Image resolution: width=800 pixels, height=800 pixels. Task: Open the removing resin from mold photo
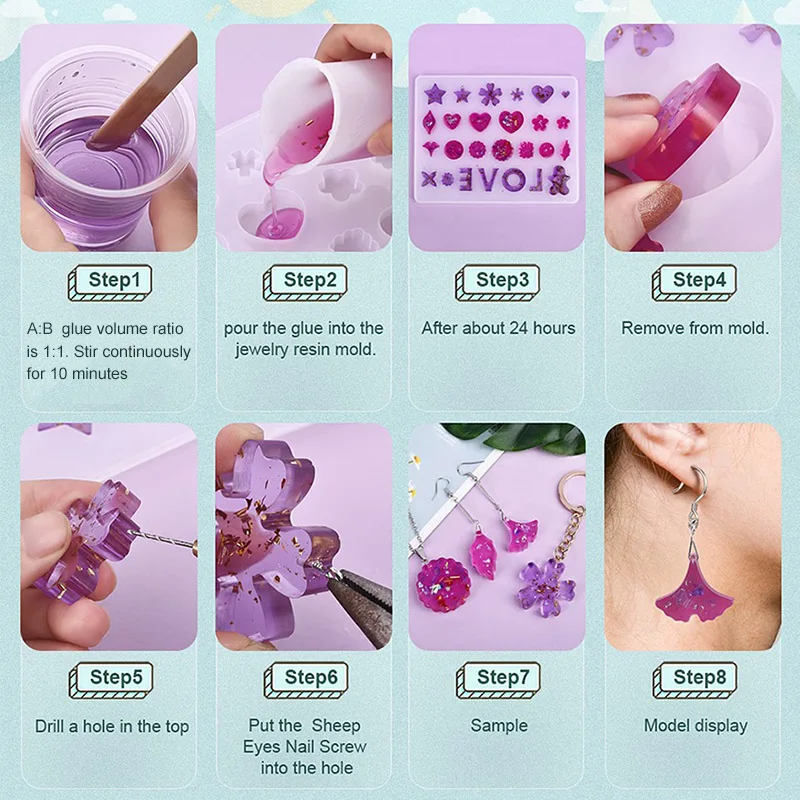click(x=693, y=138)
